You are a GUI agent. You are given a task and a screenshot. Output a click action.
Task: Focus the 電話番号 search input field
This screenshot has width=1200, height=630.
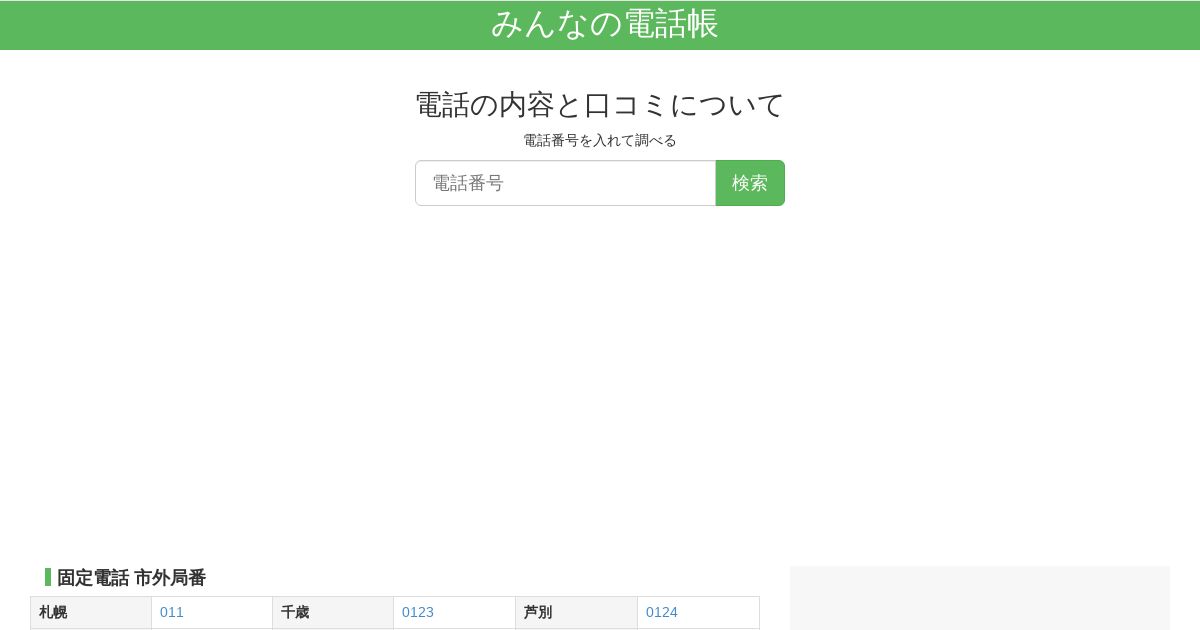(x=566, y=183)
